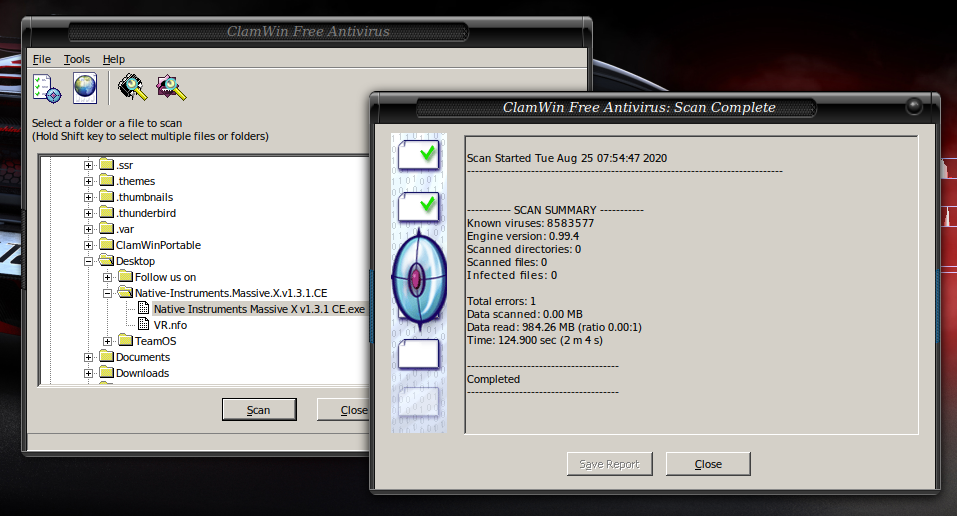Click the 'Engine version: 0.99.4' line
This screenshot has width=957, height=516.
522,236
